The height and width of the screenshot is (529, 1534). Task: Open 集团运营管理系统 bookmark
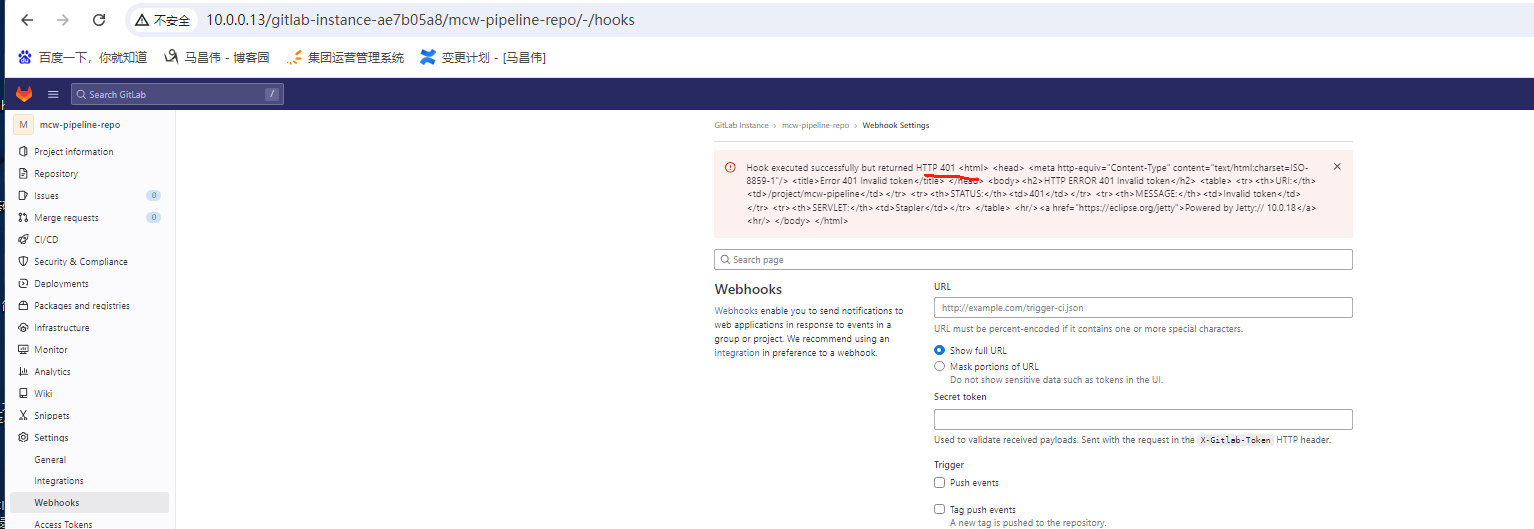click(345, 57)
